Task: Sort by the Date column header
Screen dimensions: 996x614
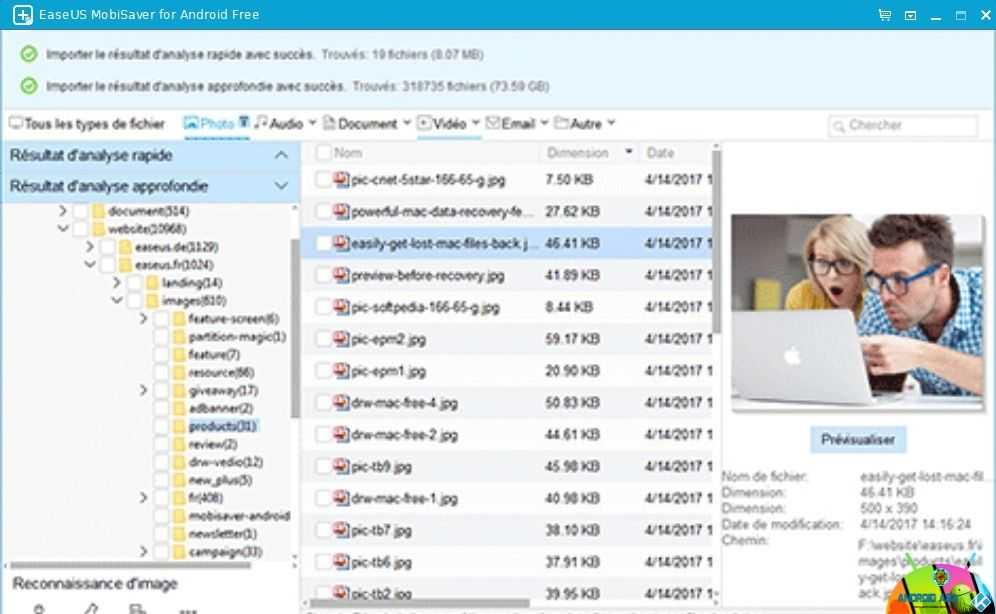Action: coord(660,153)
